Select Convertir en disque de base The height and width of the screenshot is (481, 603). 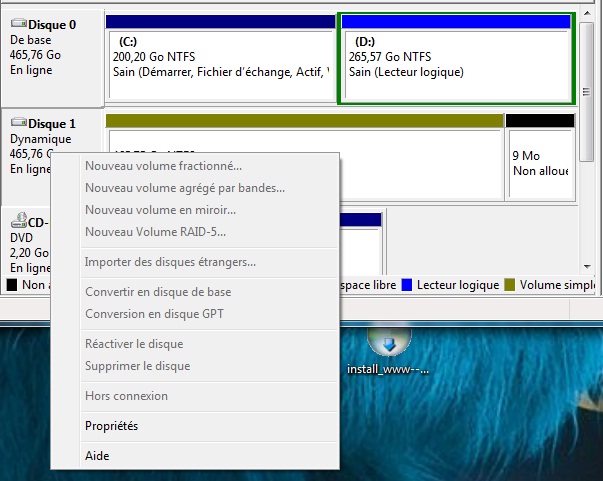(158, 292)
